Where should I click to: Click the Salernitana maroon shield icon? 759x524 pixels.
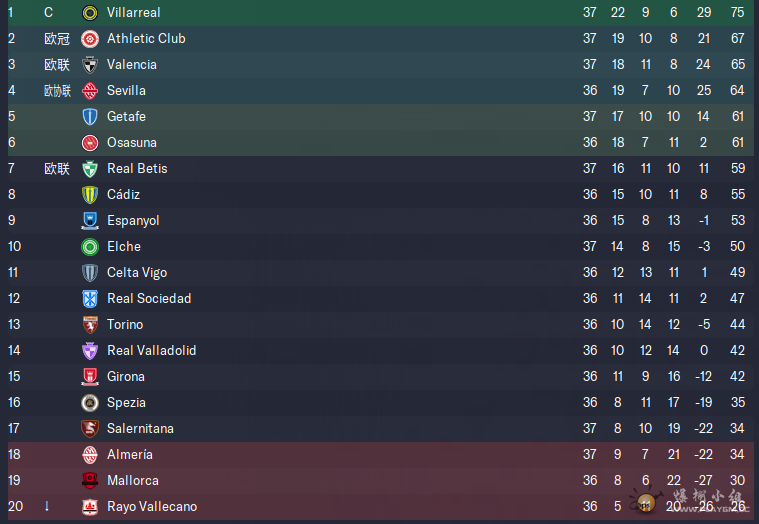[x=90, y=429]
